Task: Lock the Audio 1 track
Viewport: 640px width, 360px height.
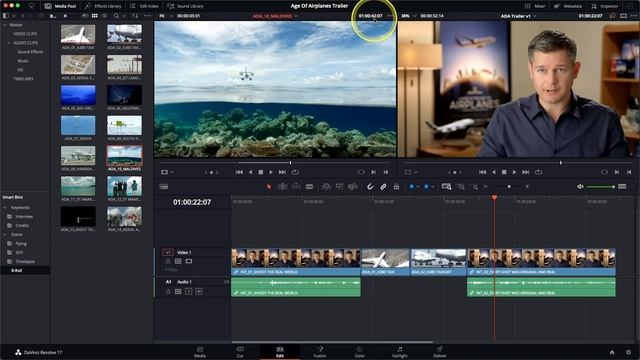Action: click(168, 291)
